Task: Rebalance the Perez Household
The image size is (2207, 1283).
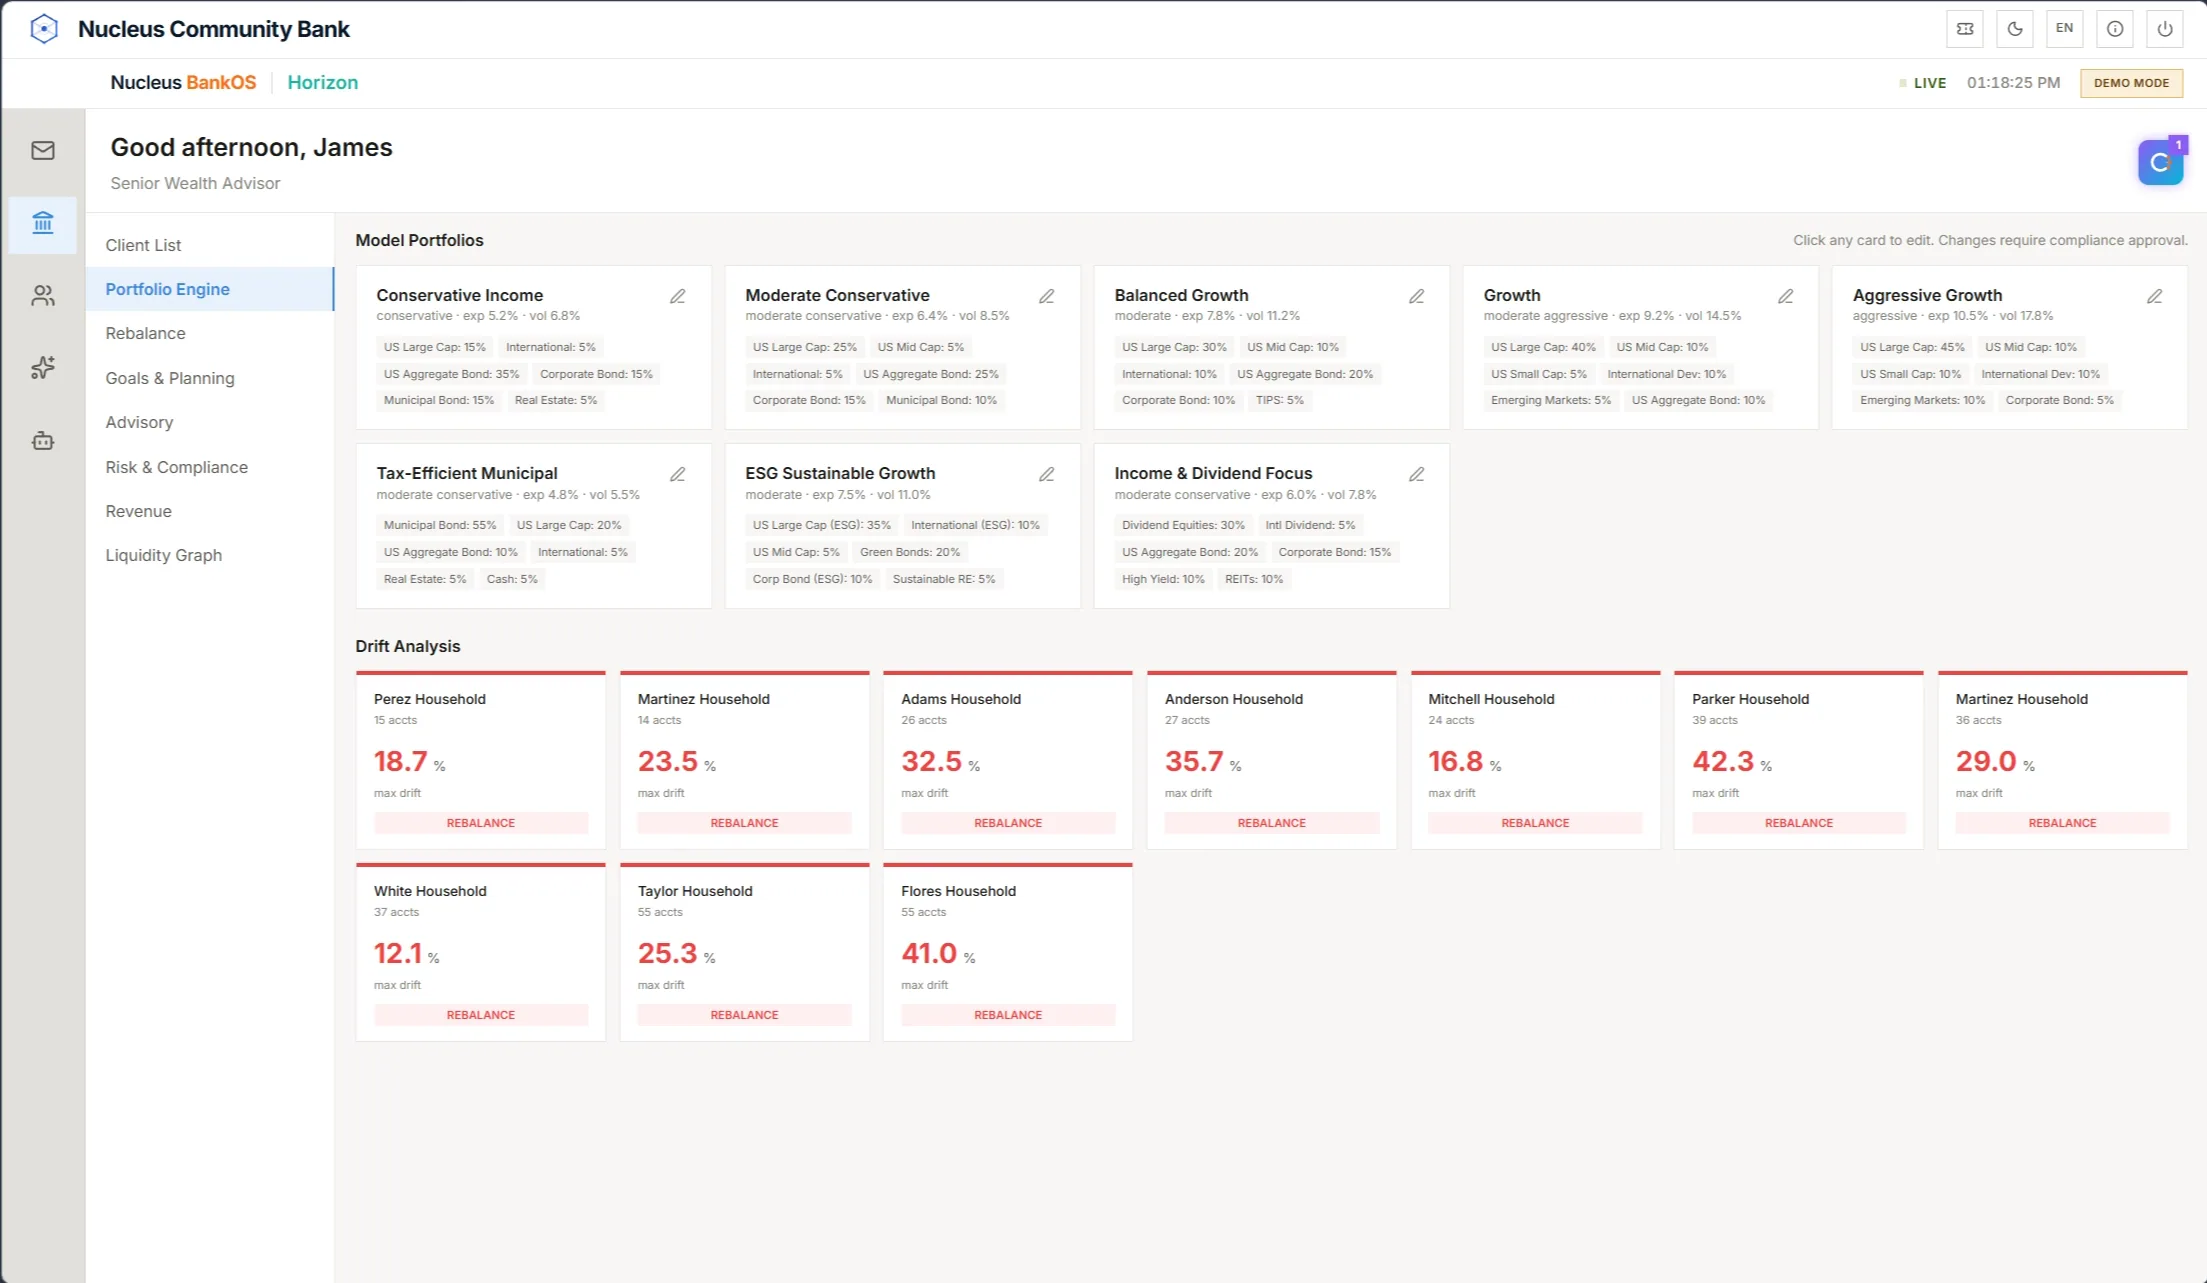Action: click(x=481, y=823)
